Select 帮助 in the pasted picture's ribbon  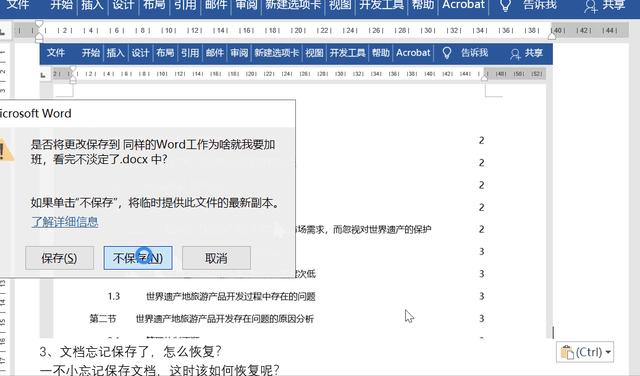(381, 53)
